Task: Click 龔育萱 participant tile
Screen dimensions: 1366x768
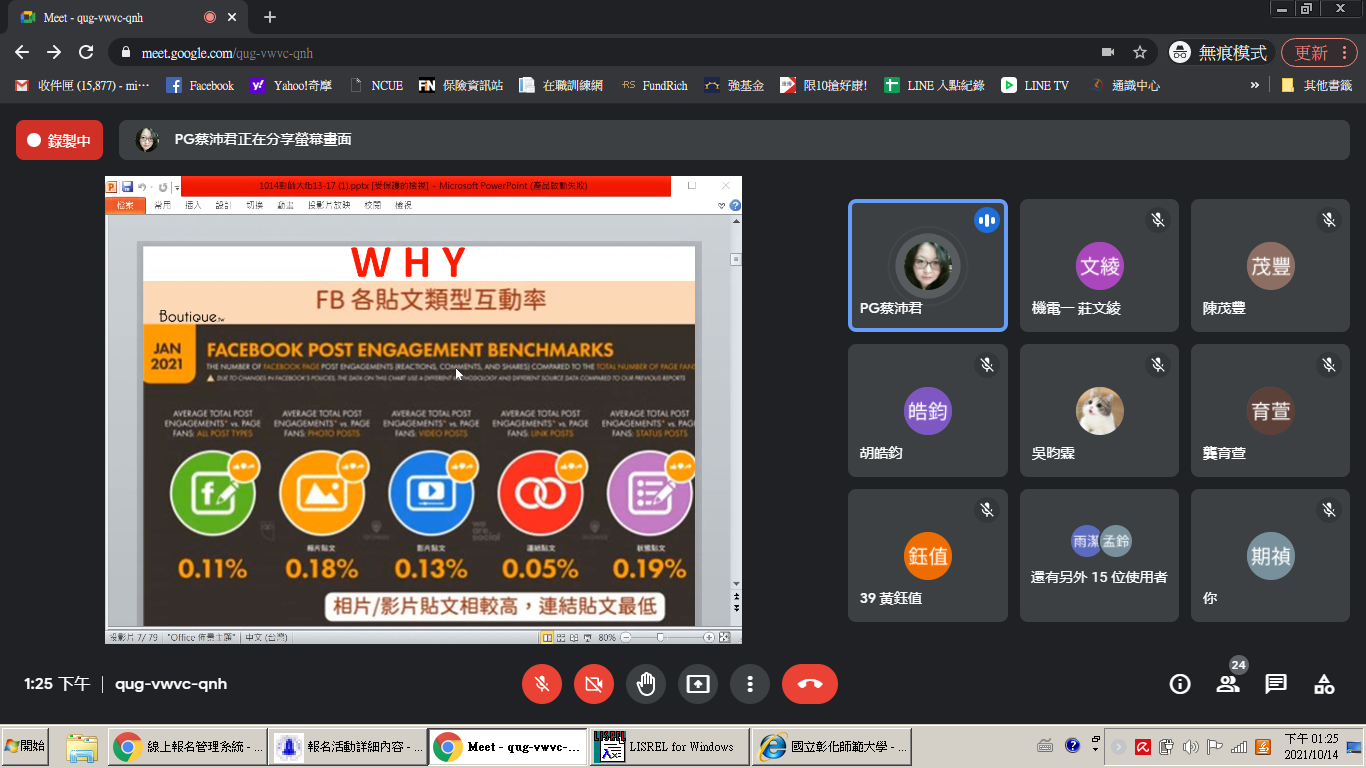Action: click(1271, 410)
